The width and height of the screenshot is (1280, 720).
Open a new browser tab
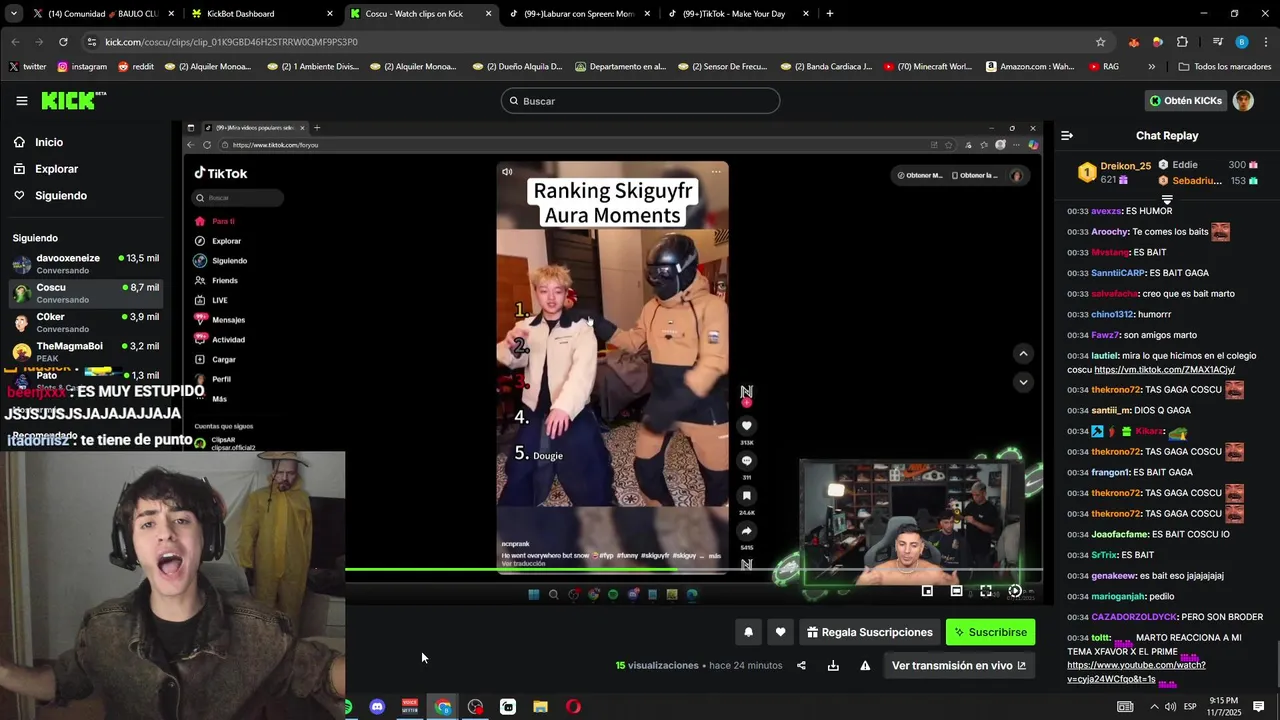tap(830, 14)
